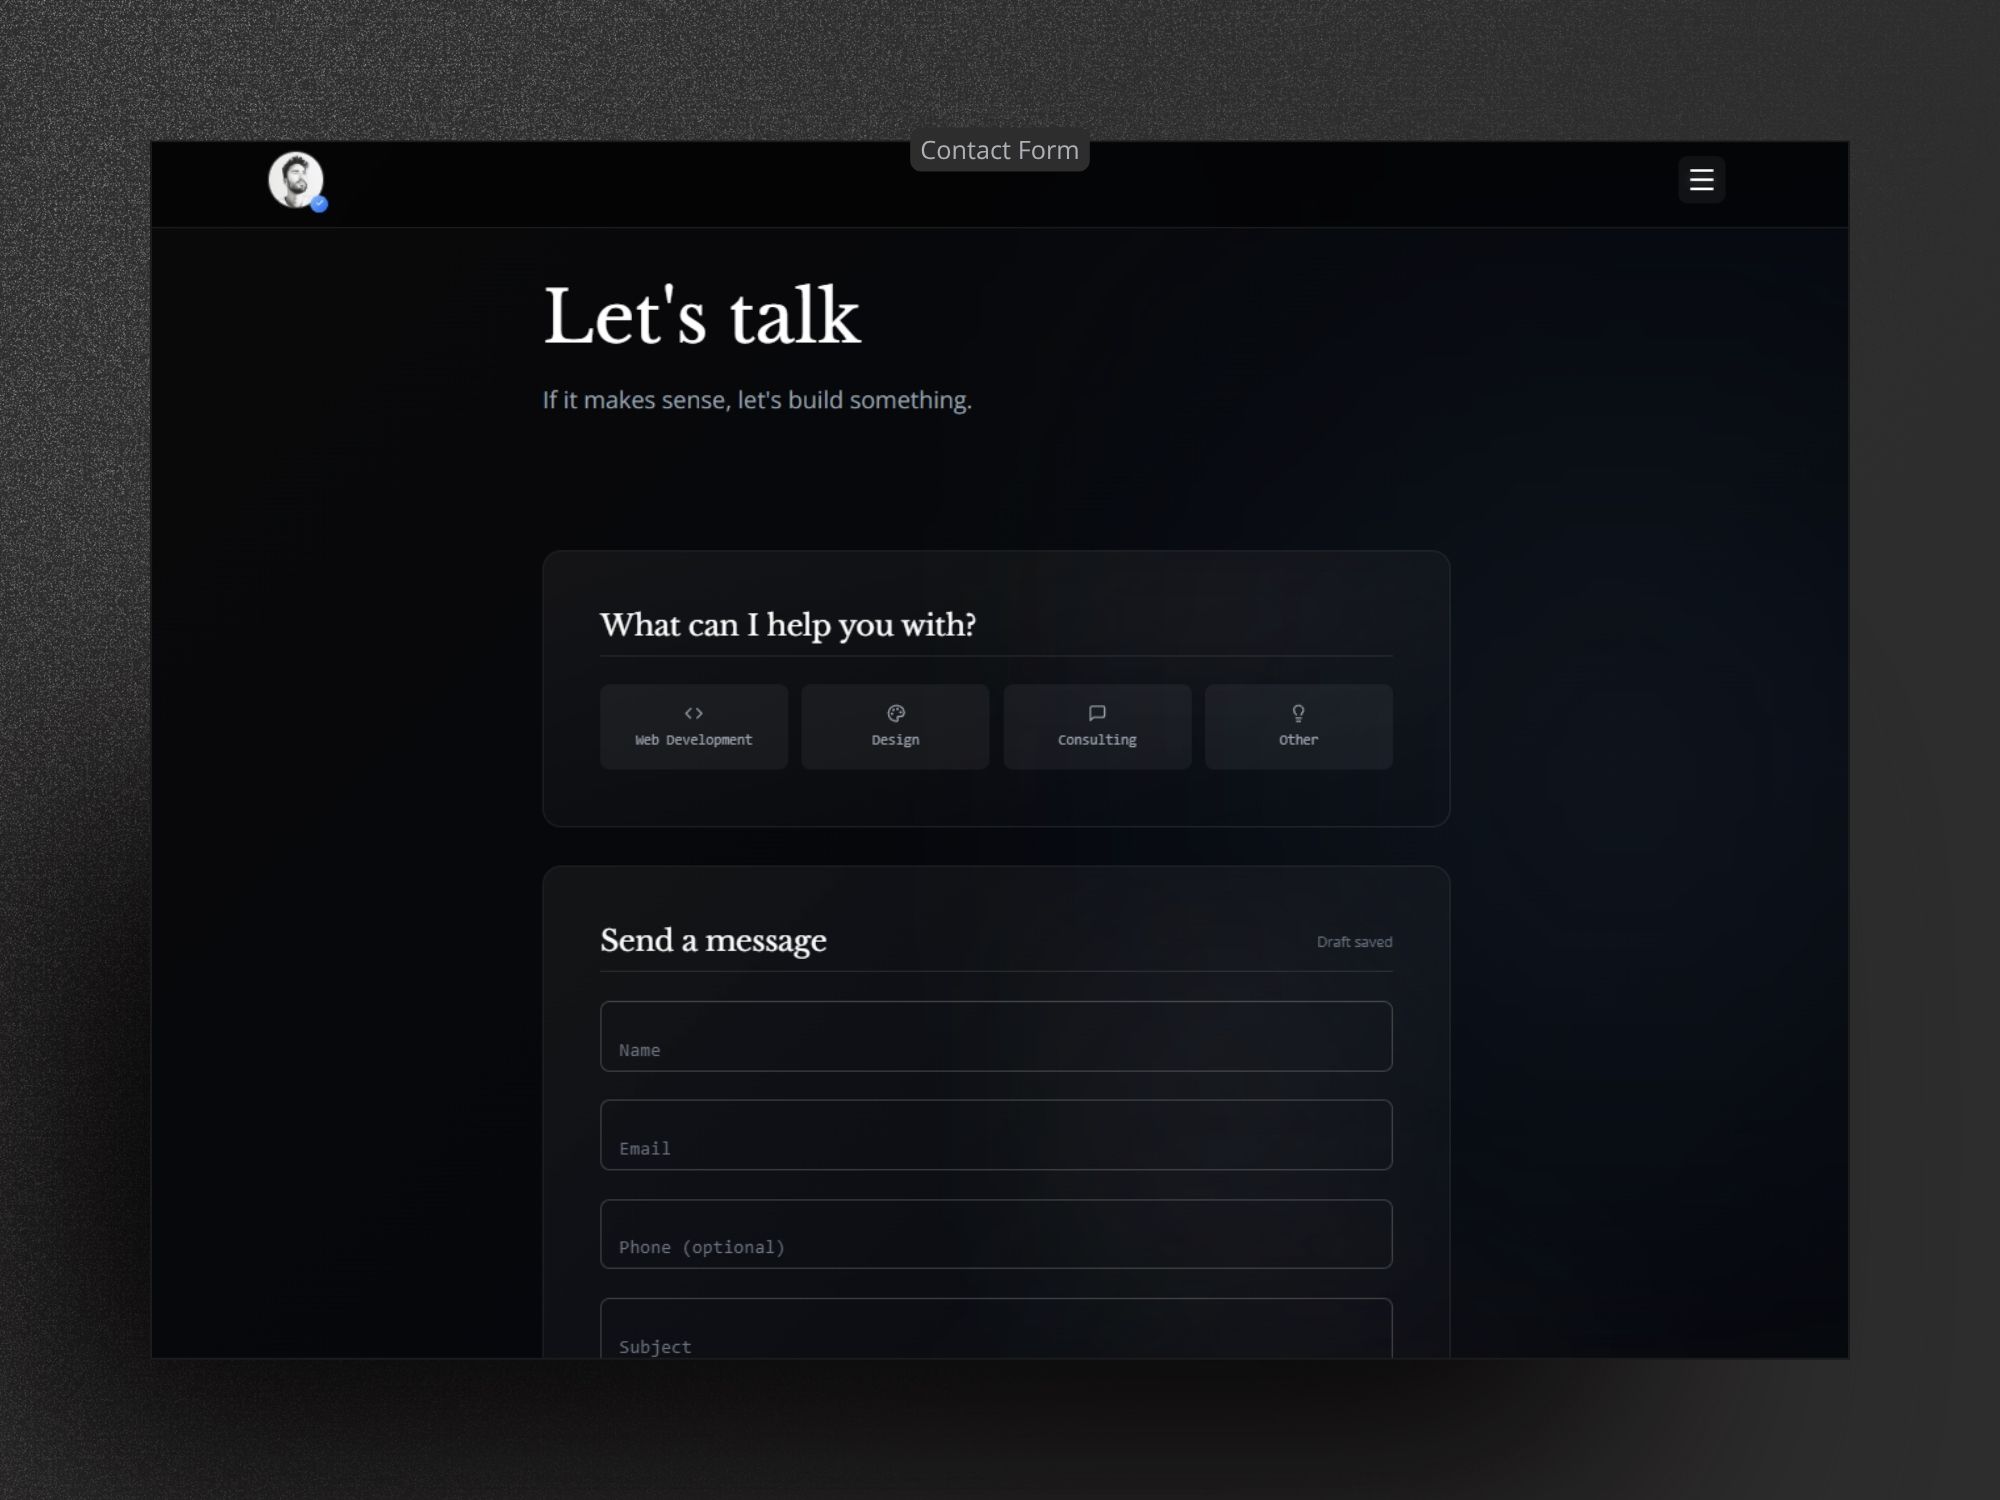The height and width of the screenshot is (1500, 2000).
Task: Click the code brackets icon
Action: point(693,713)
